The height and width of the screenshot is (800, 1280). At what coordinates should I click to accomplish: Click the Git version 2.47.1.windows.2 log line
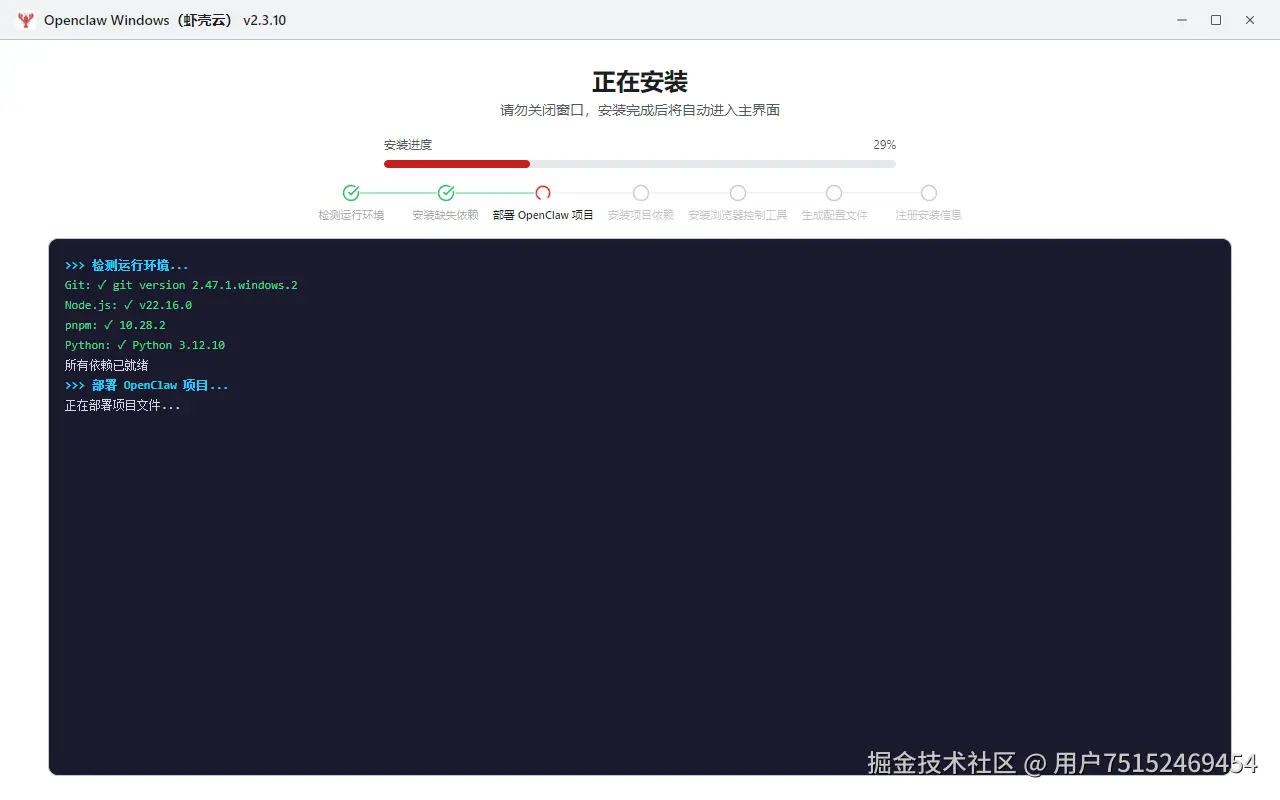click(x=181, y=285)
